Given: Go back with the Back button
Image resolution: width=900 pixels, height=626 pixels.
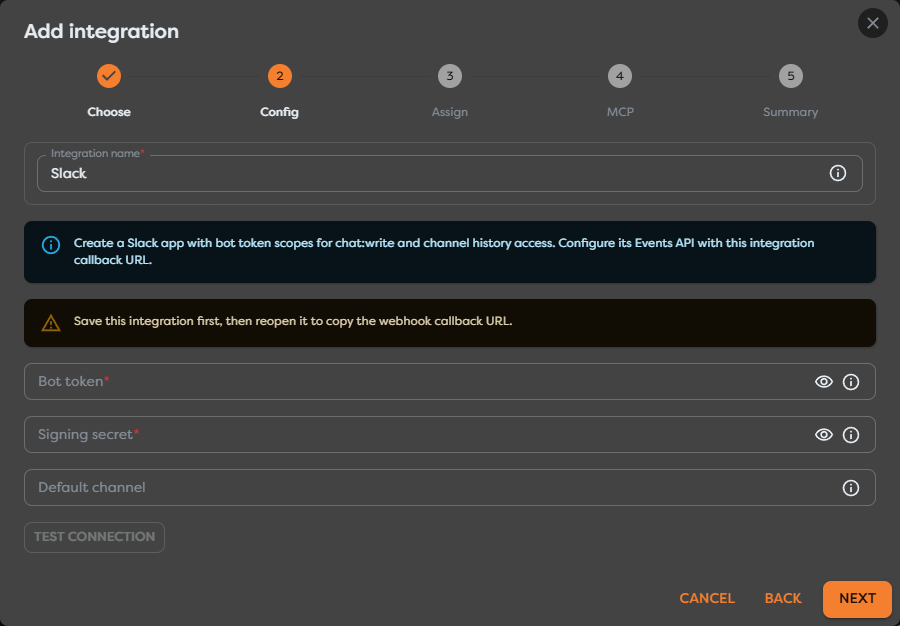Looking at the screenshot, I should (782, 598).
